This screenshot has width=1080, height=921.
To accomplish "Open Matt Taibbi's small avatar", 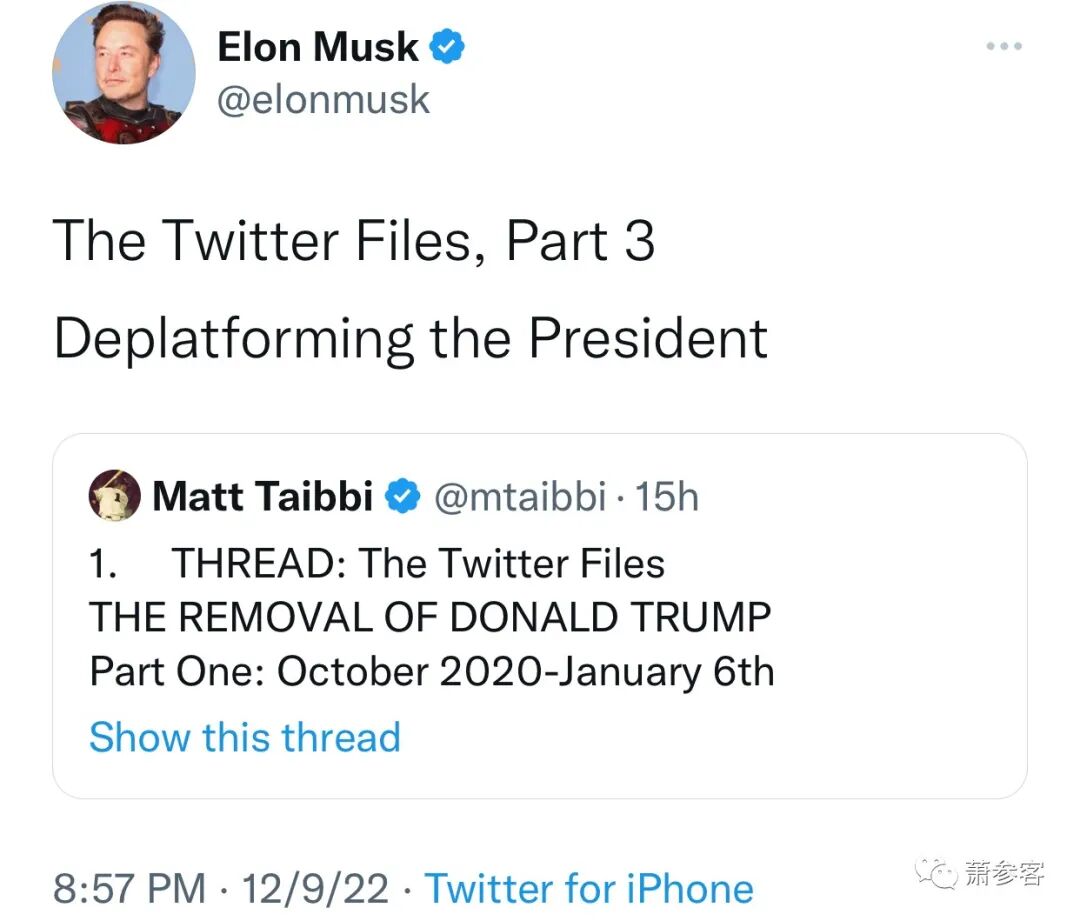I will point(114,495).
